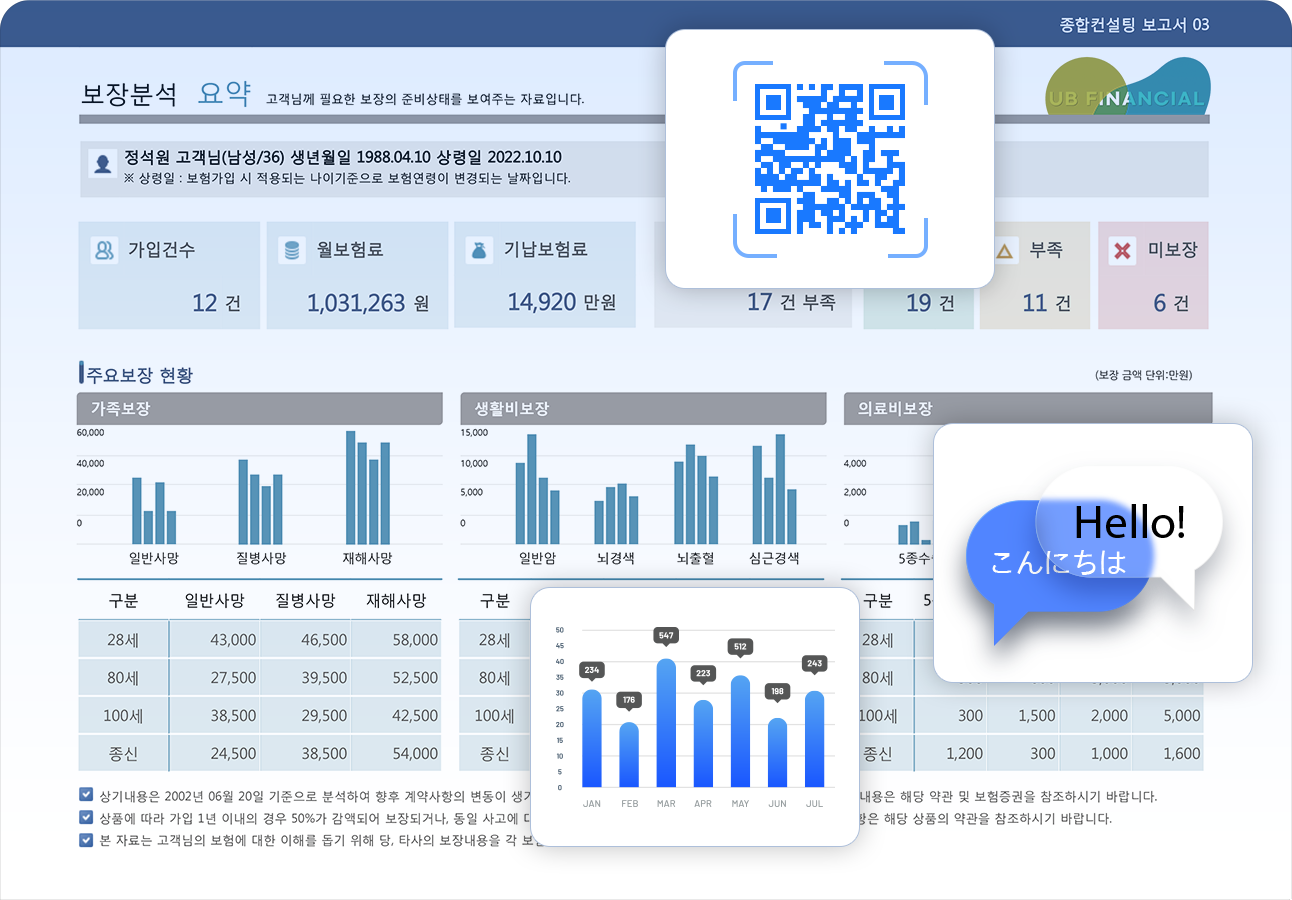Screen dimensions: 1292x900
Task: Click the 가입건수 people icon
Action: 104,250
